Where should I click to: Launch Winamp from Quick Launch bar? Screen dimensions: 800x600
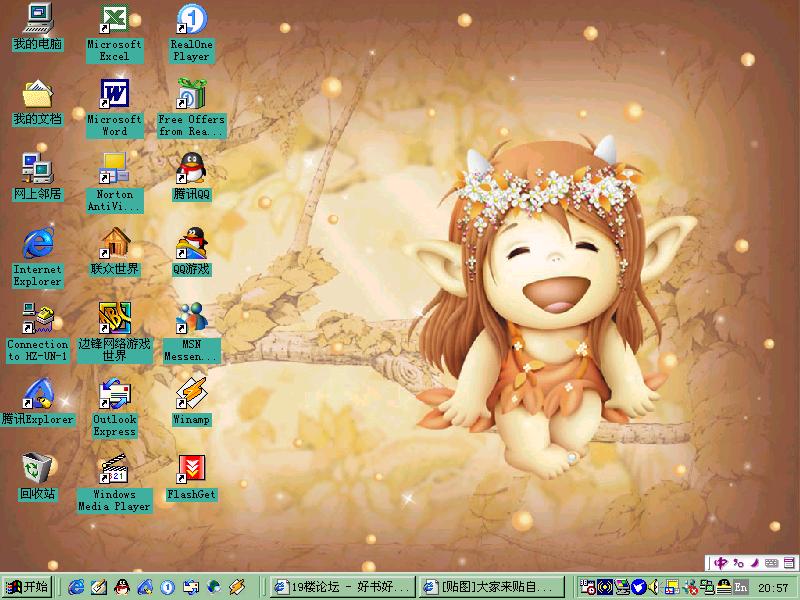pyautogui.click(x=236, y=587)
